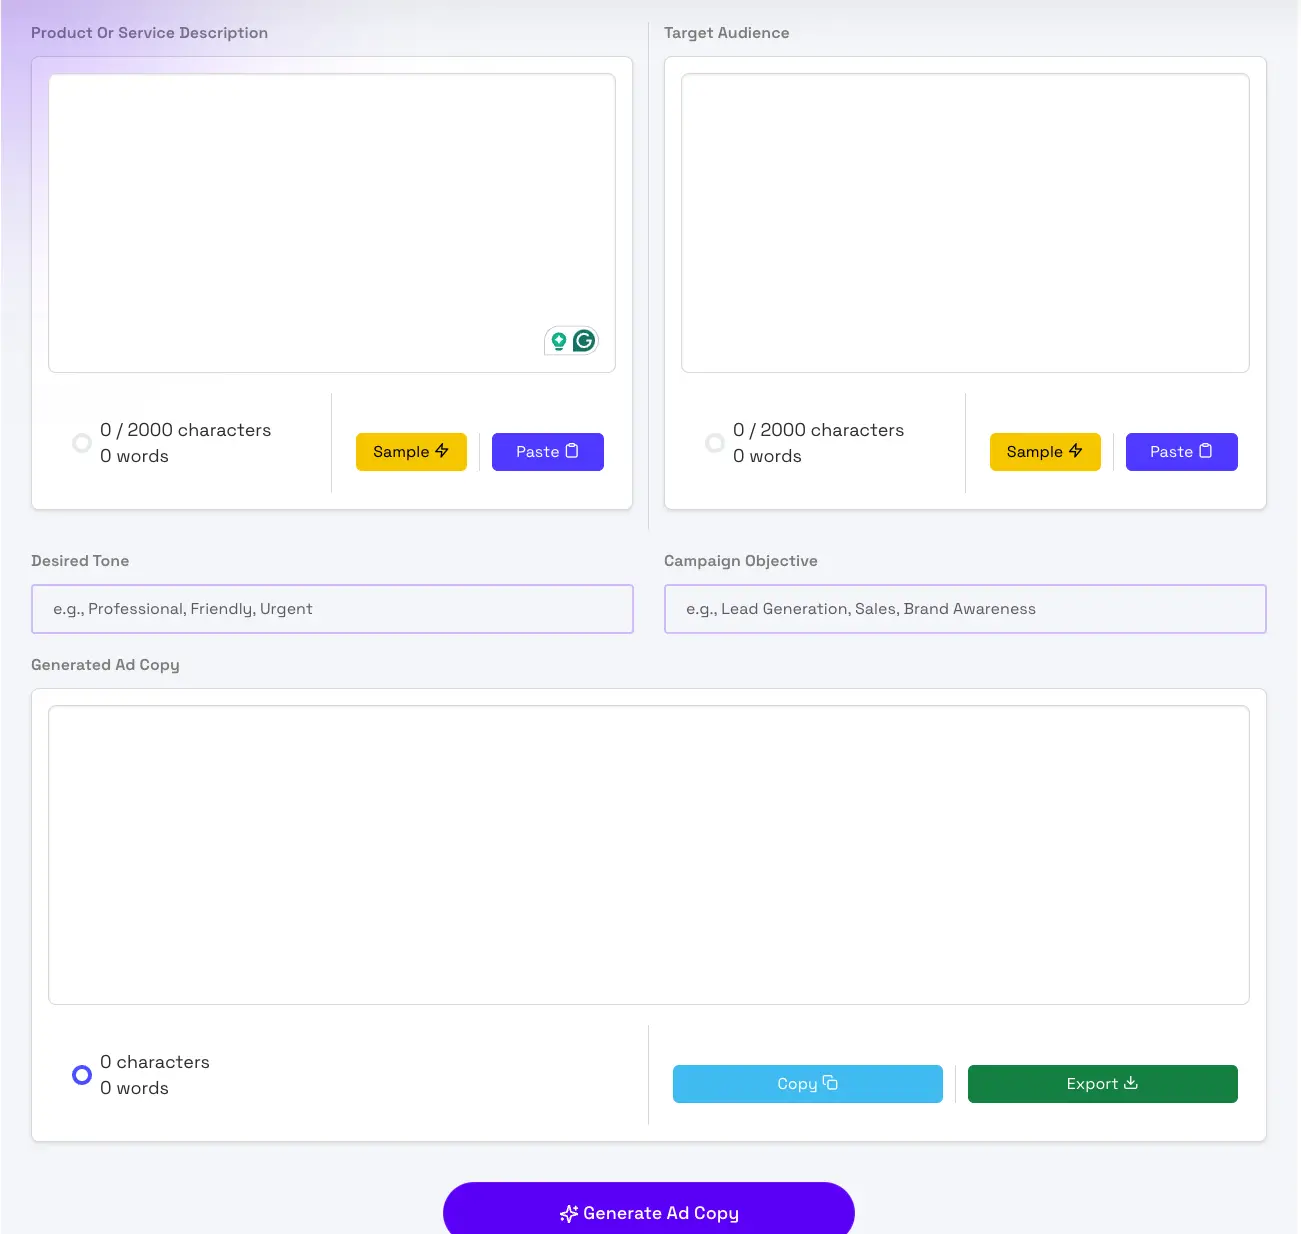Click the Campaign Objective input field
1301x1234 pixels.
[x=965, y=609]
